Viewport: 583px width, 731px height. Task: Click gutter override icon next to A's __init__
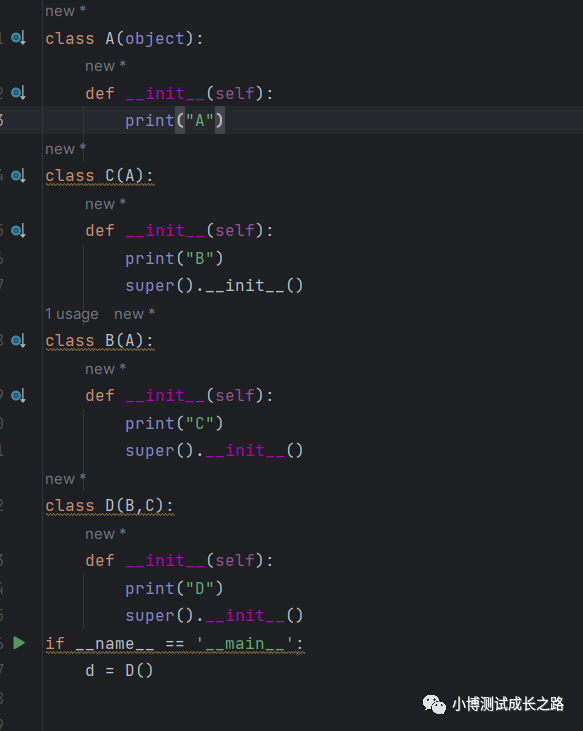(18, 93)
